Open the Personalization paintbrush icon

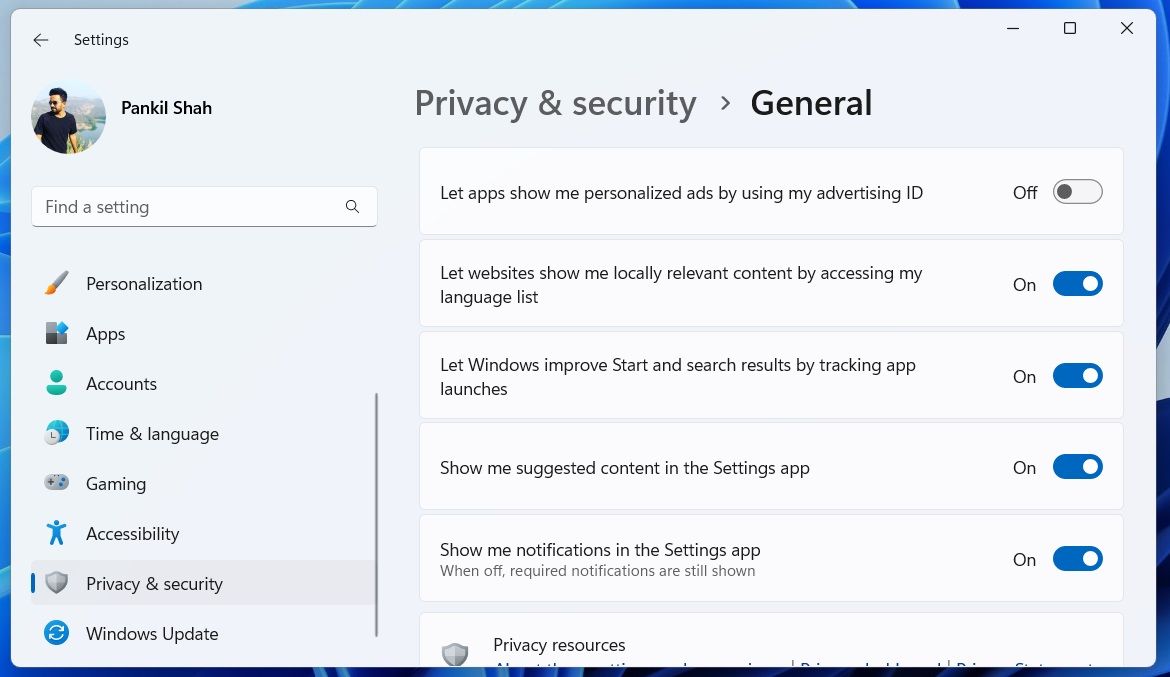(57, 284)
